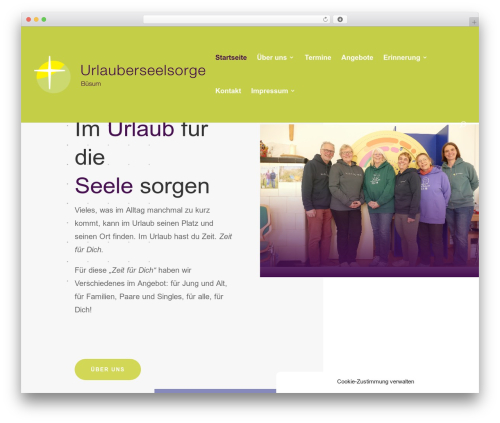Expand the Über uns dropdown arrow
The width and height of the screenshot is (500, 423).
click(292, 58)
